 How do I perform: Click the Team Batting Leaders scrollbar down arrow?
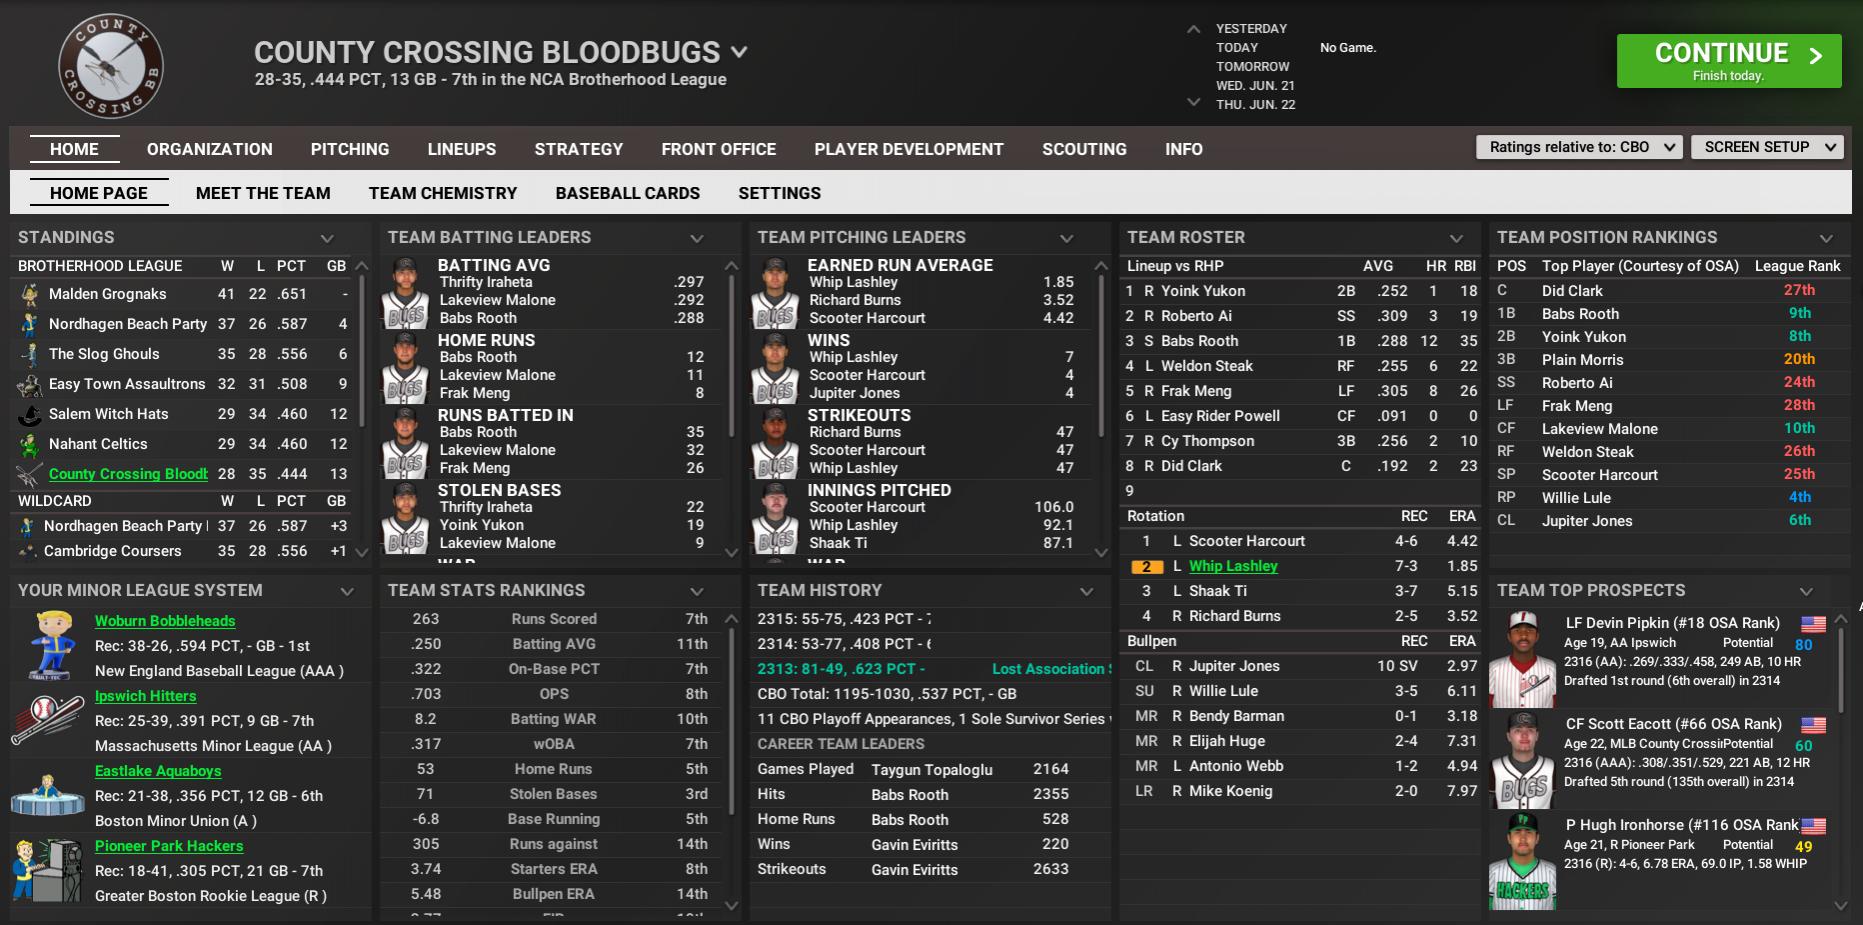click(x=731, y=552)
